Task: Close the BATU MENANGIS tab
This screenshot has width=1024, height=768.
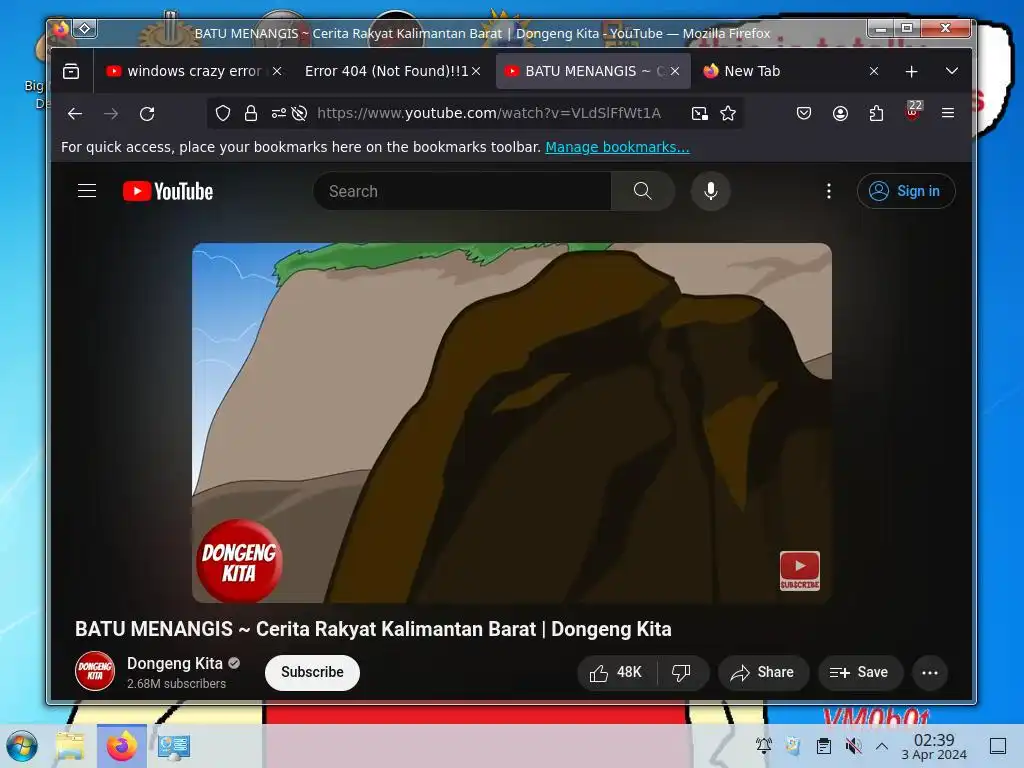Action: (x=675, y=71)
